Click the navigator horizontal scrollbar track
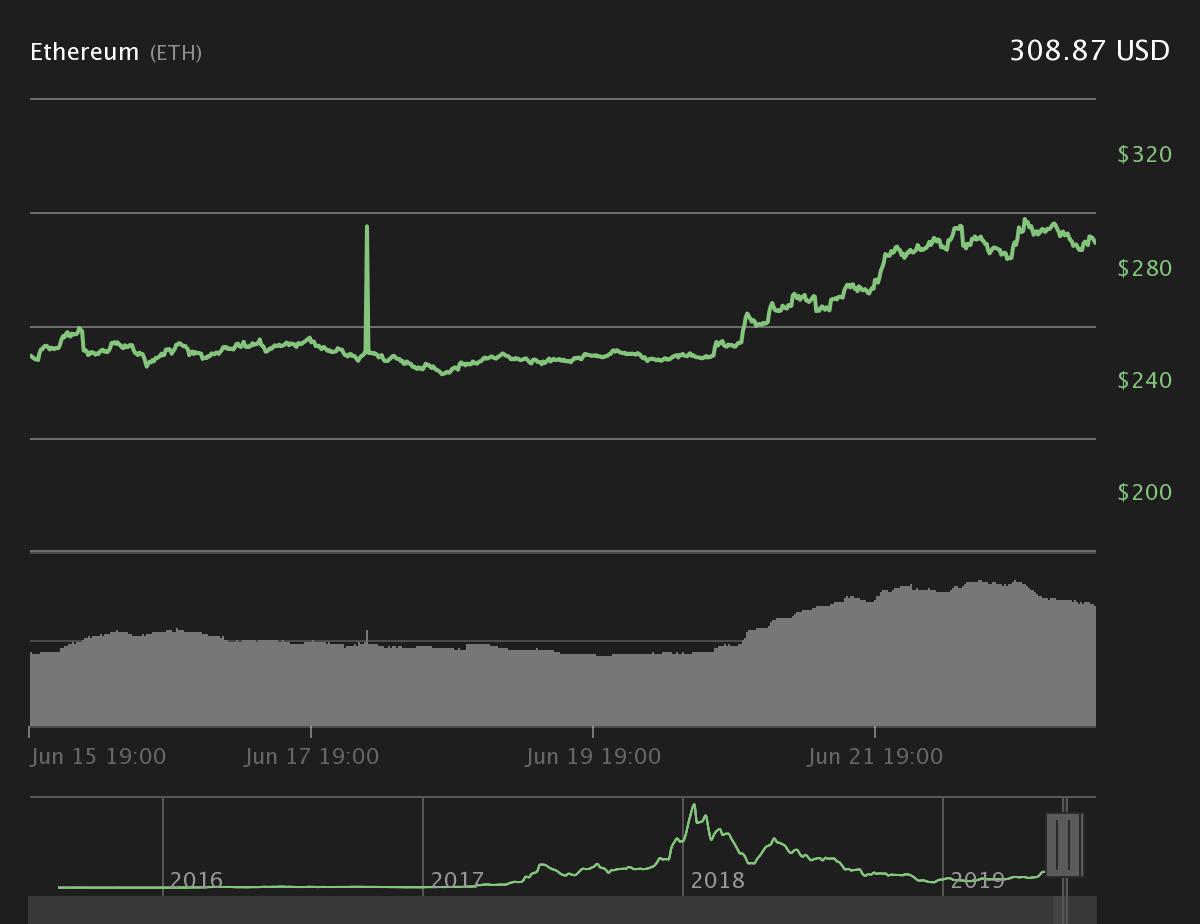1200x924 pixels. click(562, 910)
